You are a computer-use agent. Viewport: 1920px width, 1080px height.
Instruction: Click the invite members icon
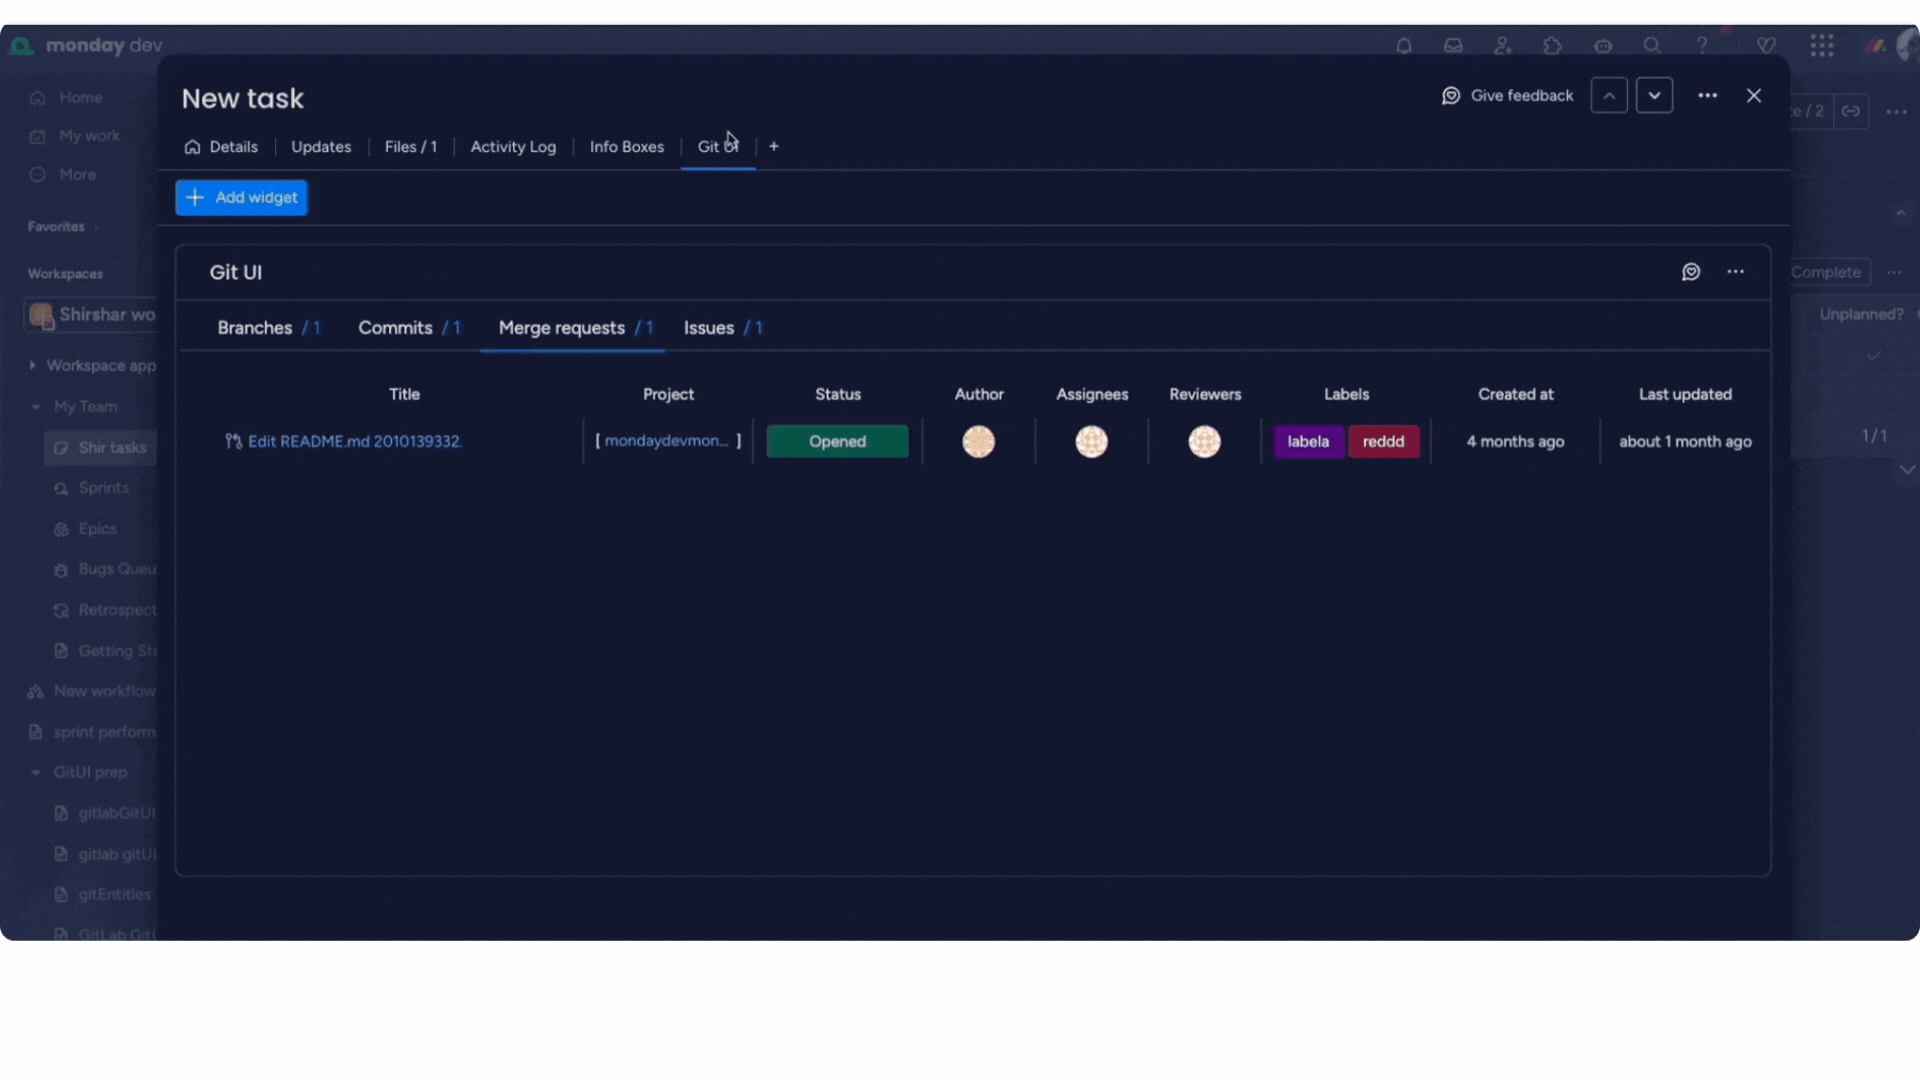pyautogui.click(x=1502, y=46)
